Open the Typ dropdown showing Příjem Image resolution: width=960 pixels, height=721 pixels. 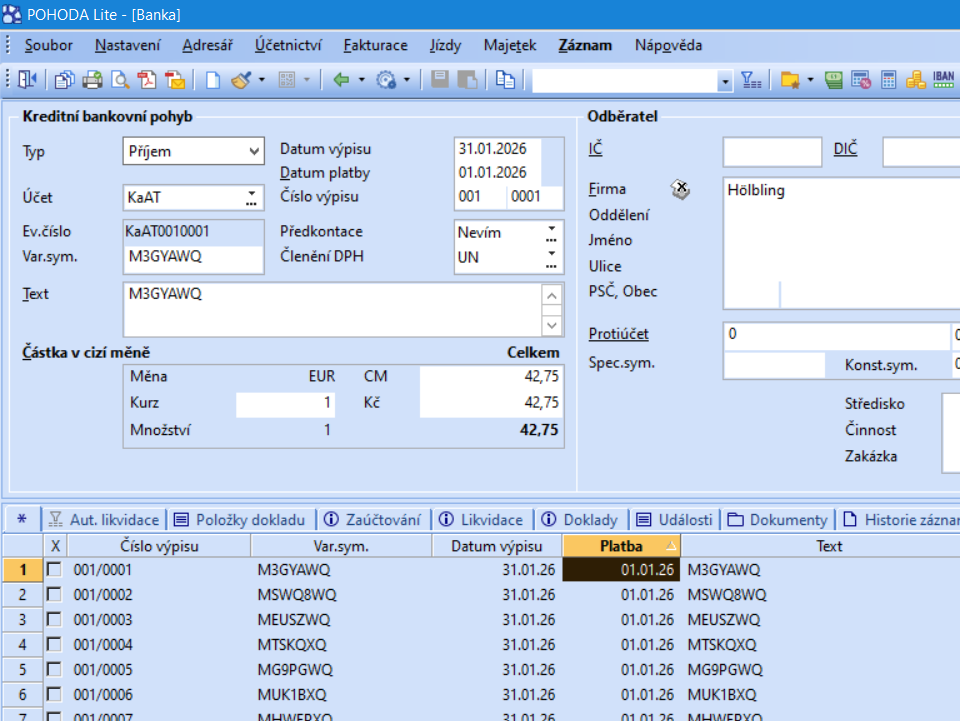[x=253, y=152]
